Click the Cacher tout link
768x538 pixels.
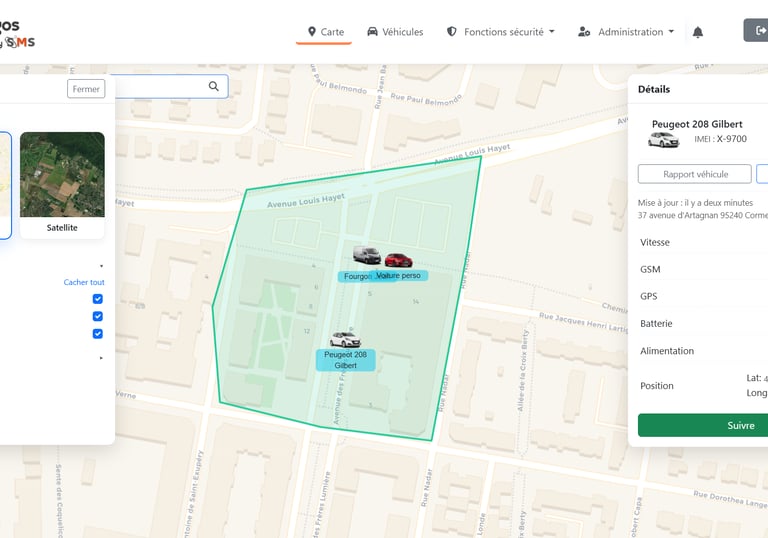(84, 282)
